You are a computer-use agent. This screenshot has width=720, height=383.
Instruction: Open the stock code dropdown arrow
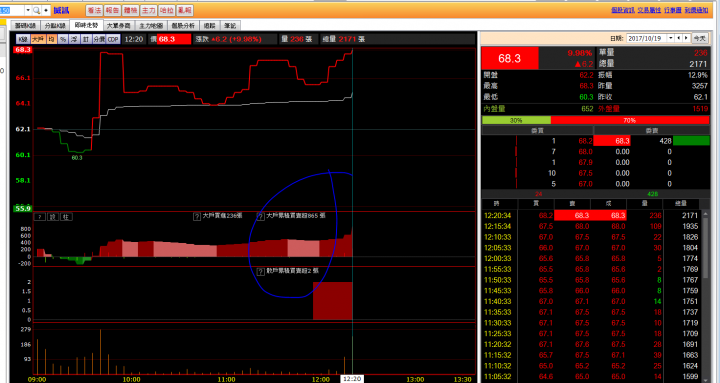pyautogui.click(x=28, y=10)
